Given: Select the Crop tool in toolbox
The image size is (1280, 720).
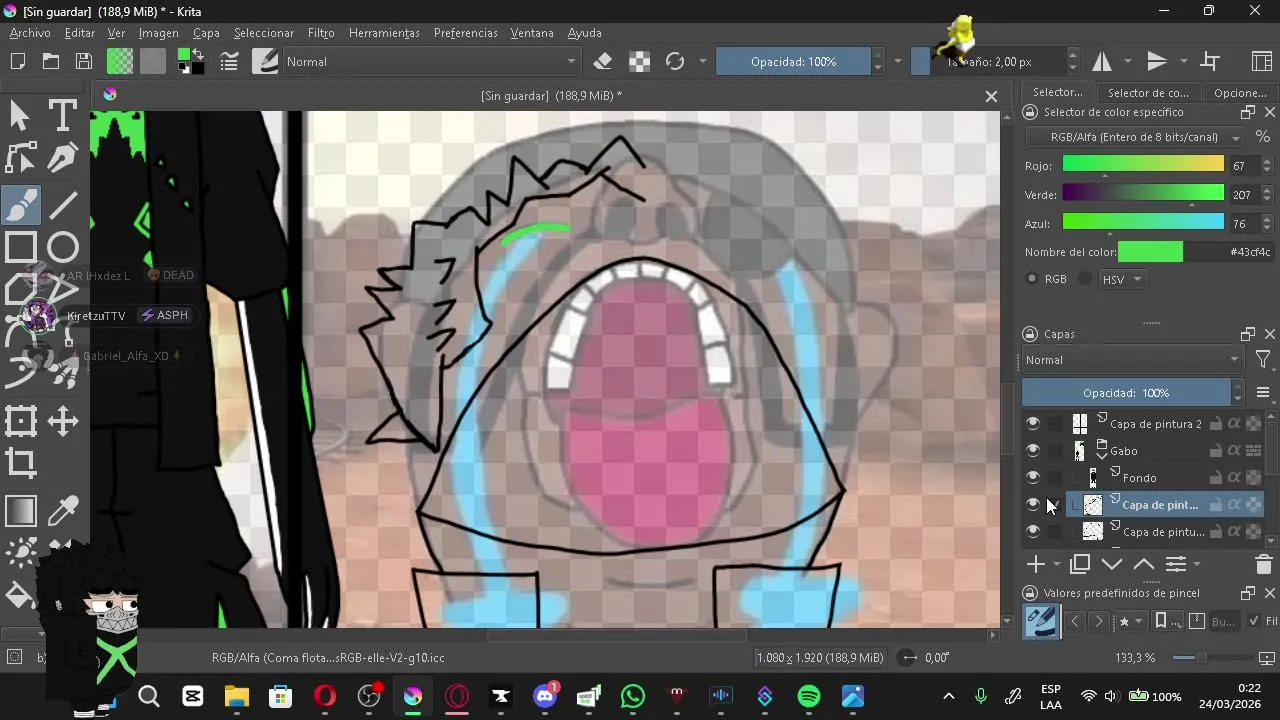Looking at the screenshot, I should (20, 463).
